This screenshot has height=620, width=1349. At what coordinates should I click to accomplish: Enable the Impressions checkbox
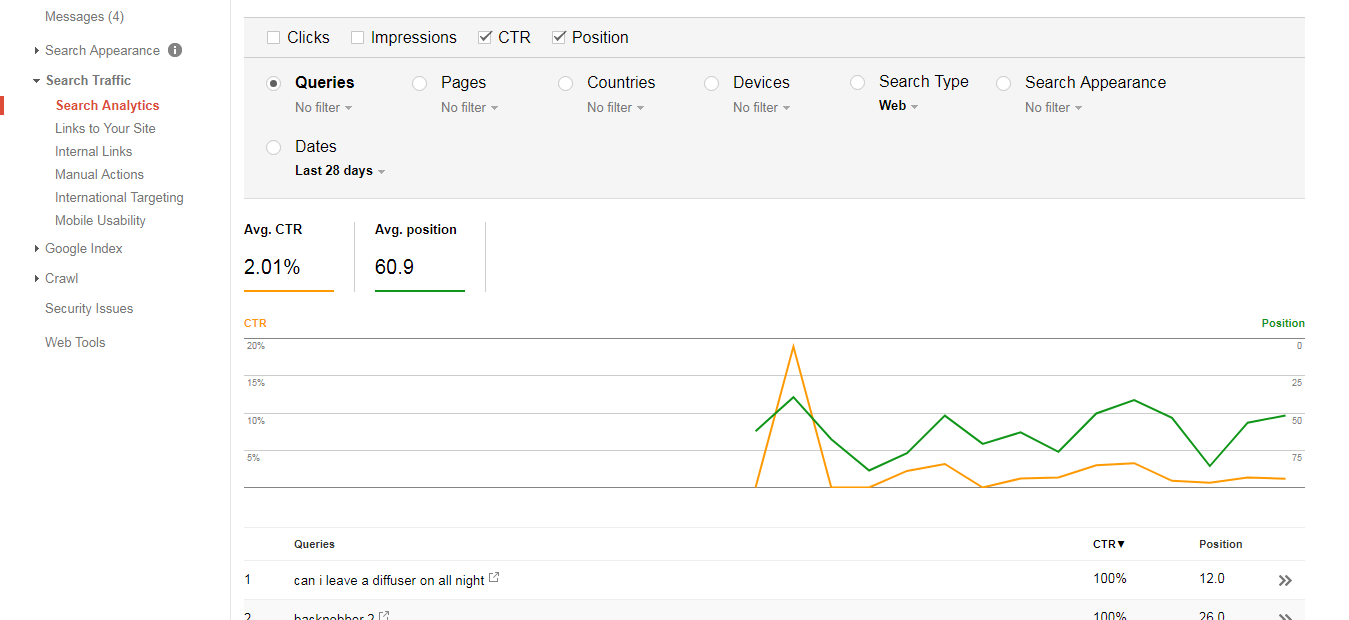click(x=357, y=36)
